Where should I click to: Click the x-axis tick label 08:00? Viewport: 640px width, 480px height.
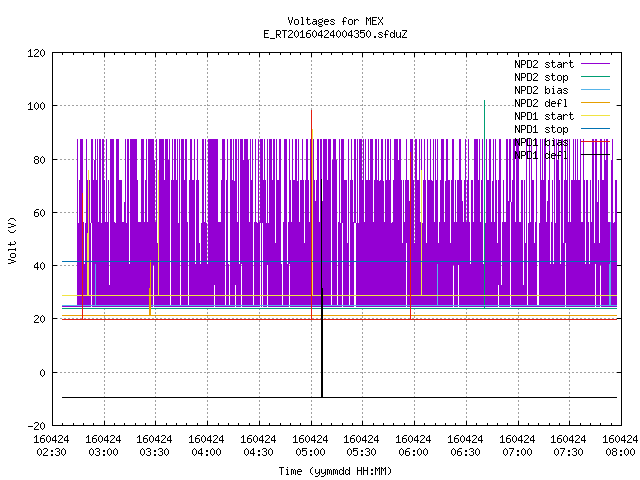pyautogui.click(x=620, y=452)
